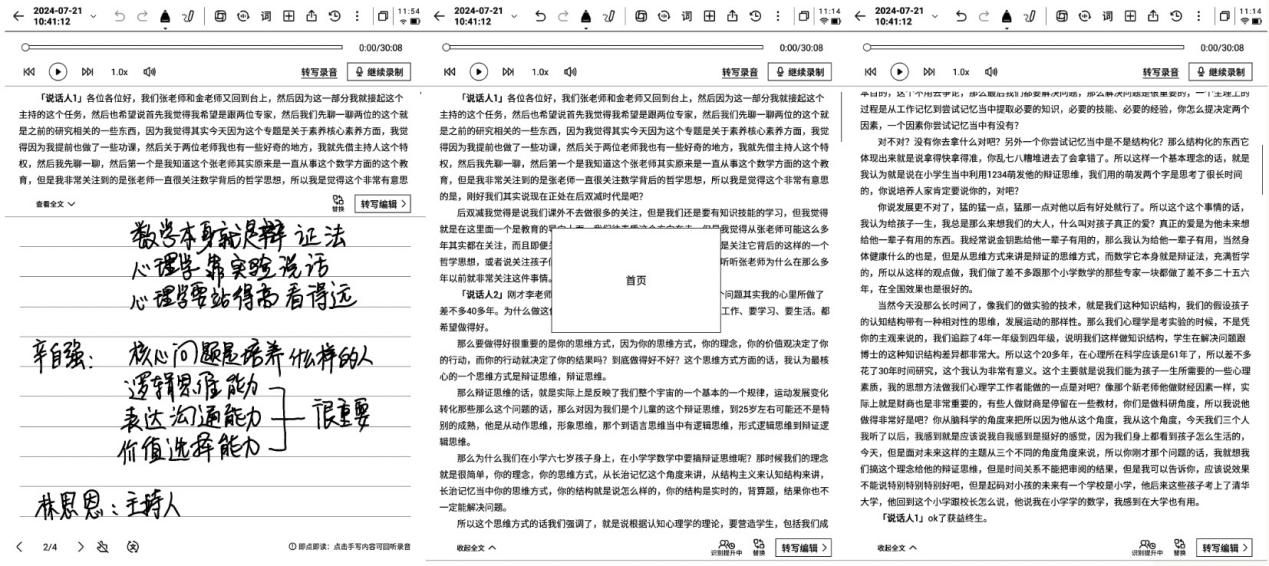The image size is (1269, 566).
Task: Tap 识别提升中 icon in middle panel
Action: click(x=727, y=546)
